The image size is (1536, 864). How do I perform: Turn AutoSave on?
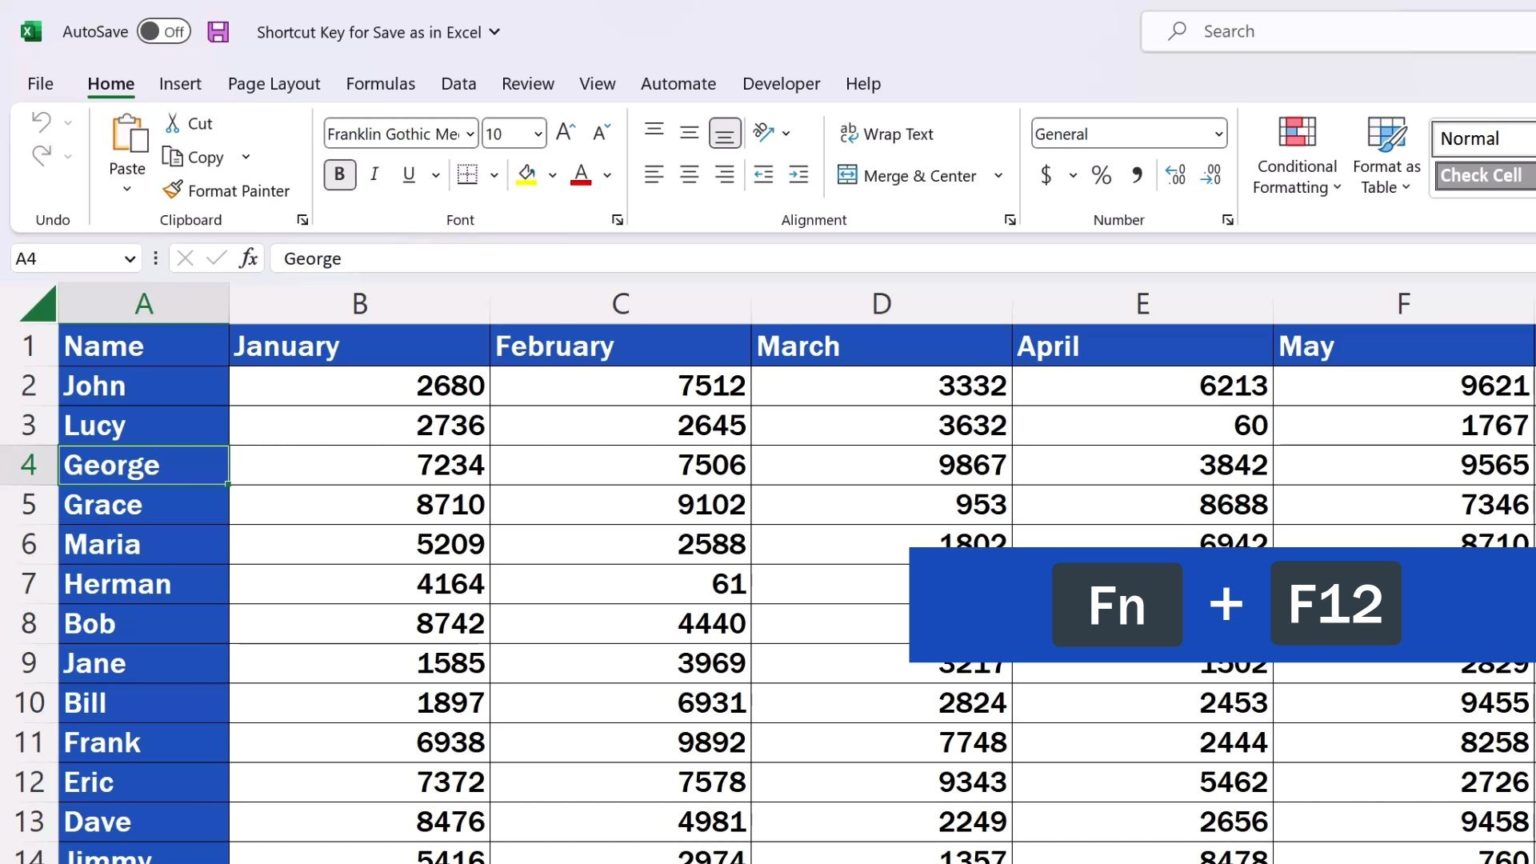point(162,31)
